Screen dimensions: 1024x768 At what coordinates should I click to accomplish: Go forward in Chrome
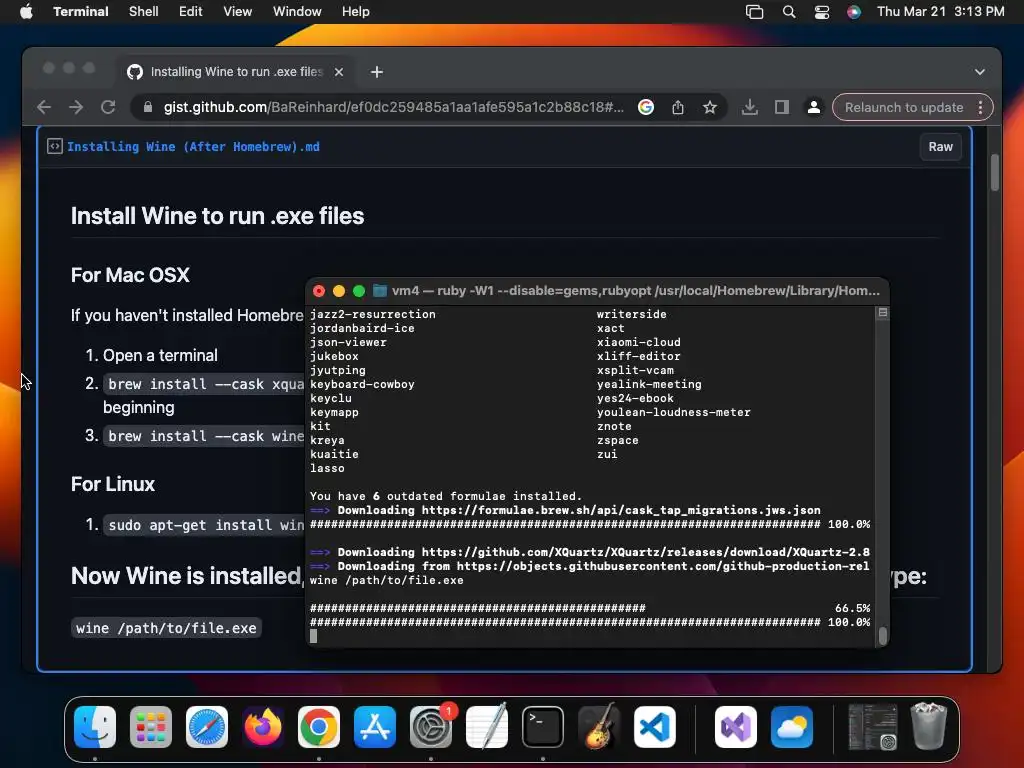76,107
